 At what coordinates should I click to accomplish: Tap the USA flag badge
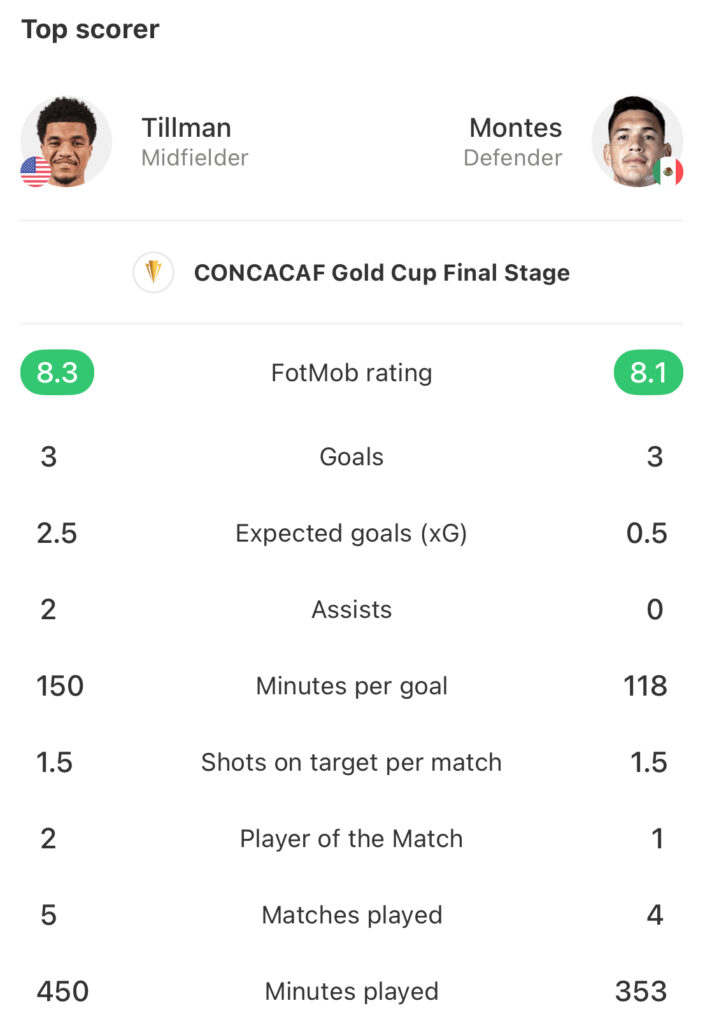click(x=36, y=172)
